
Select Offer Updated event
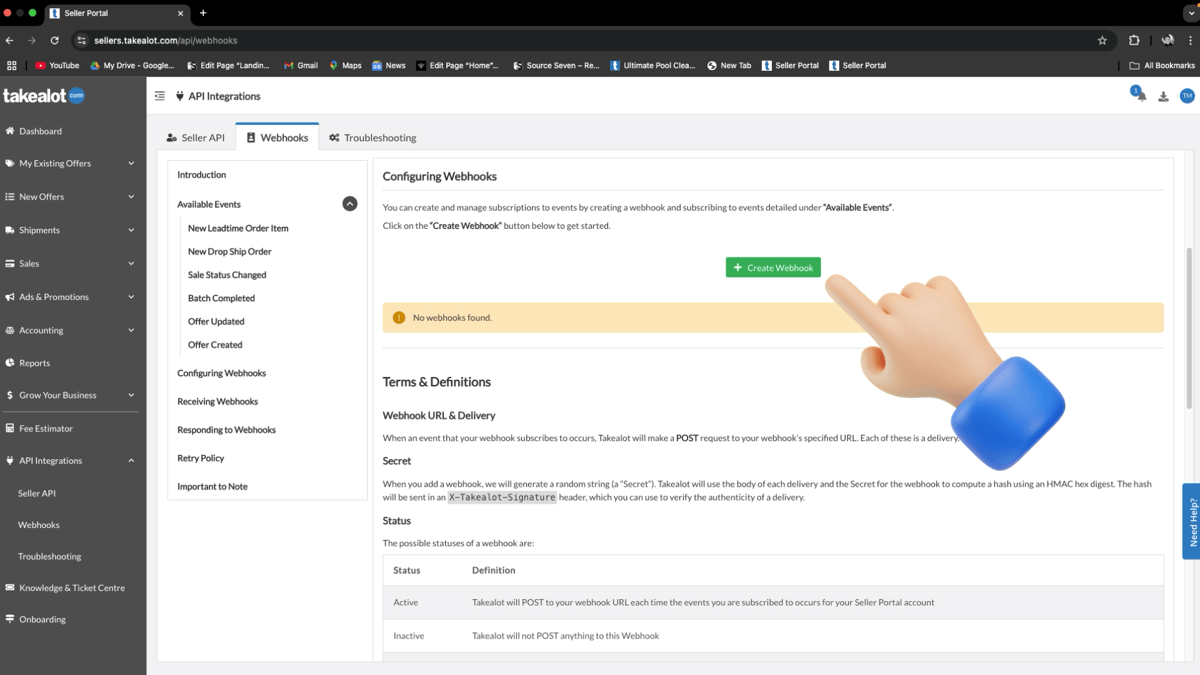[x=216, y=322]
